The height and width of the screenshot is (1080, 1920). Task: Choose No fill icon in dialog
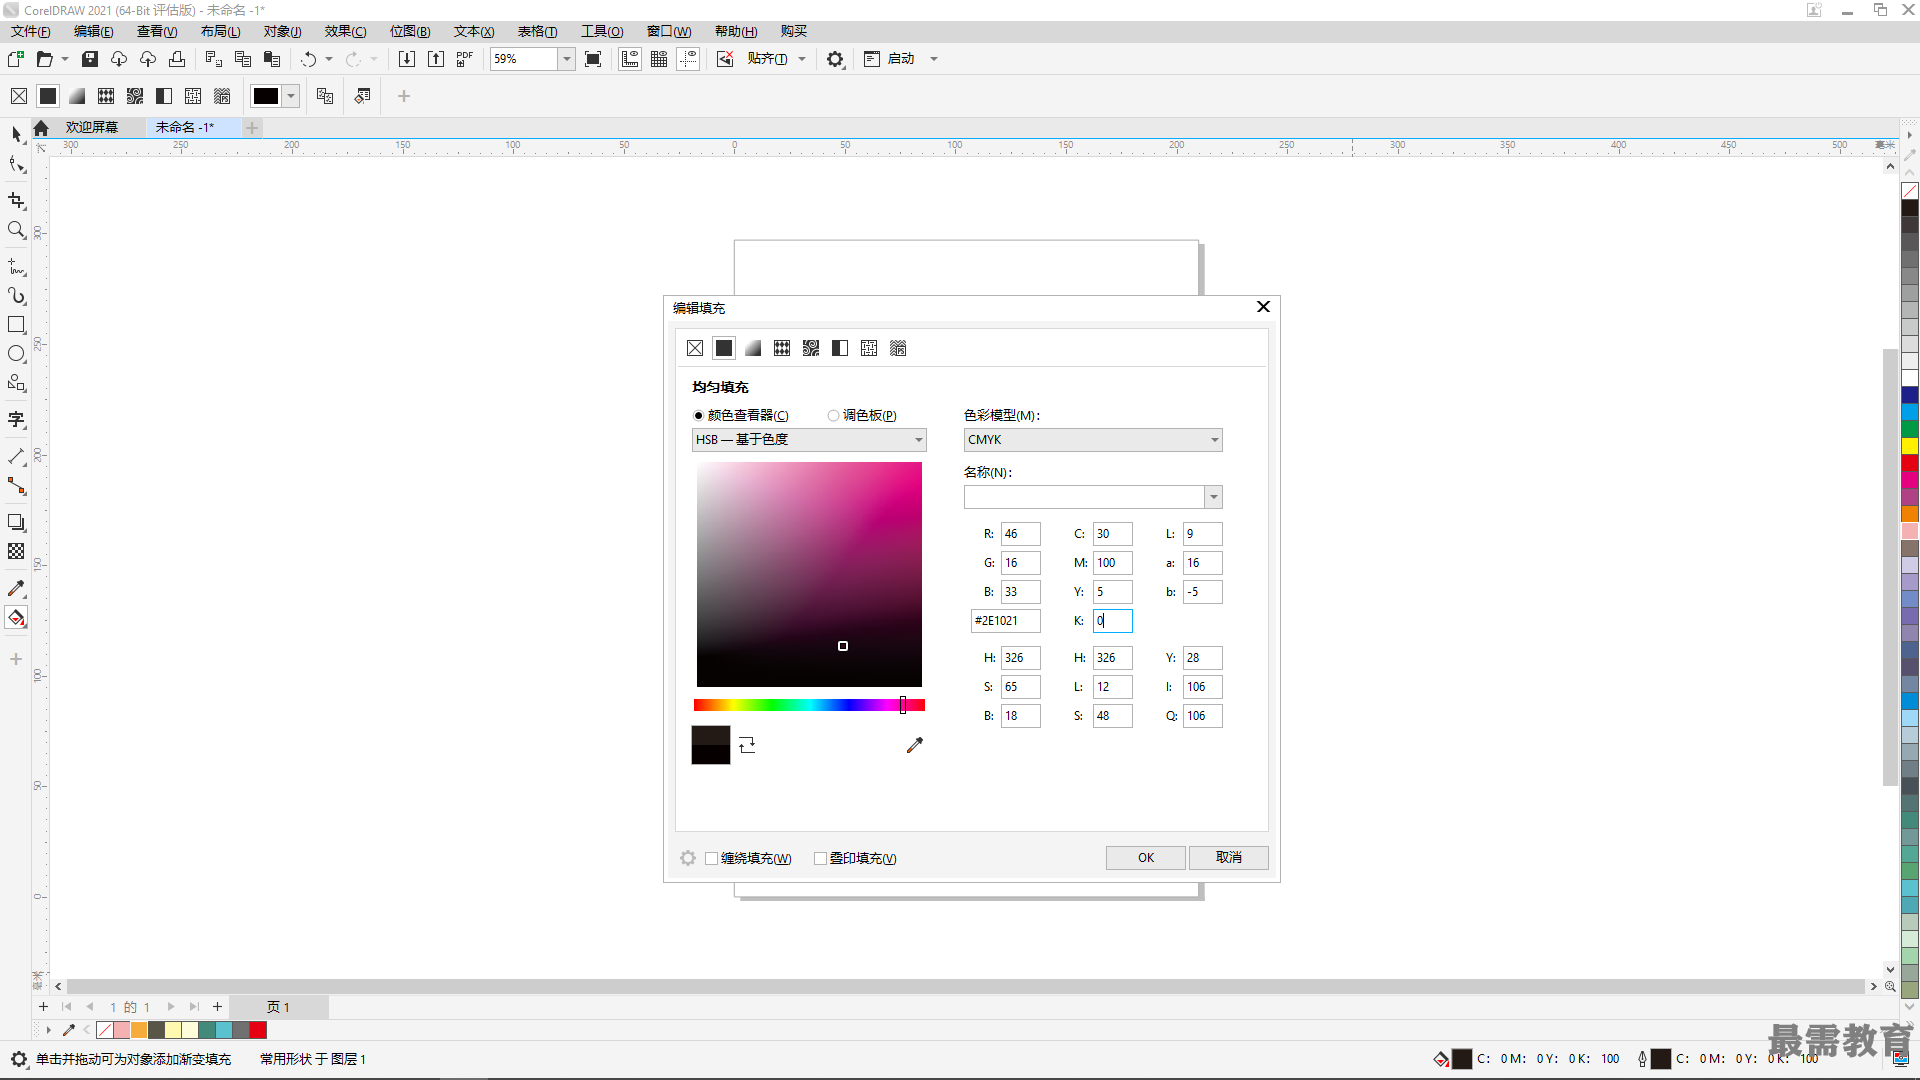click(x=695, y=348)
